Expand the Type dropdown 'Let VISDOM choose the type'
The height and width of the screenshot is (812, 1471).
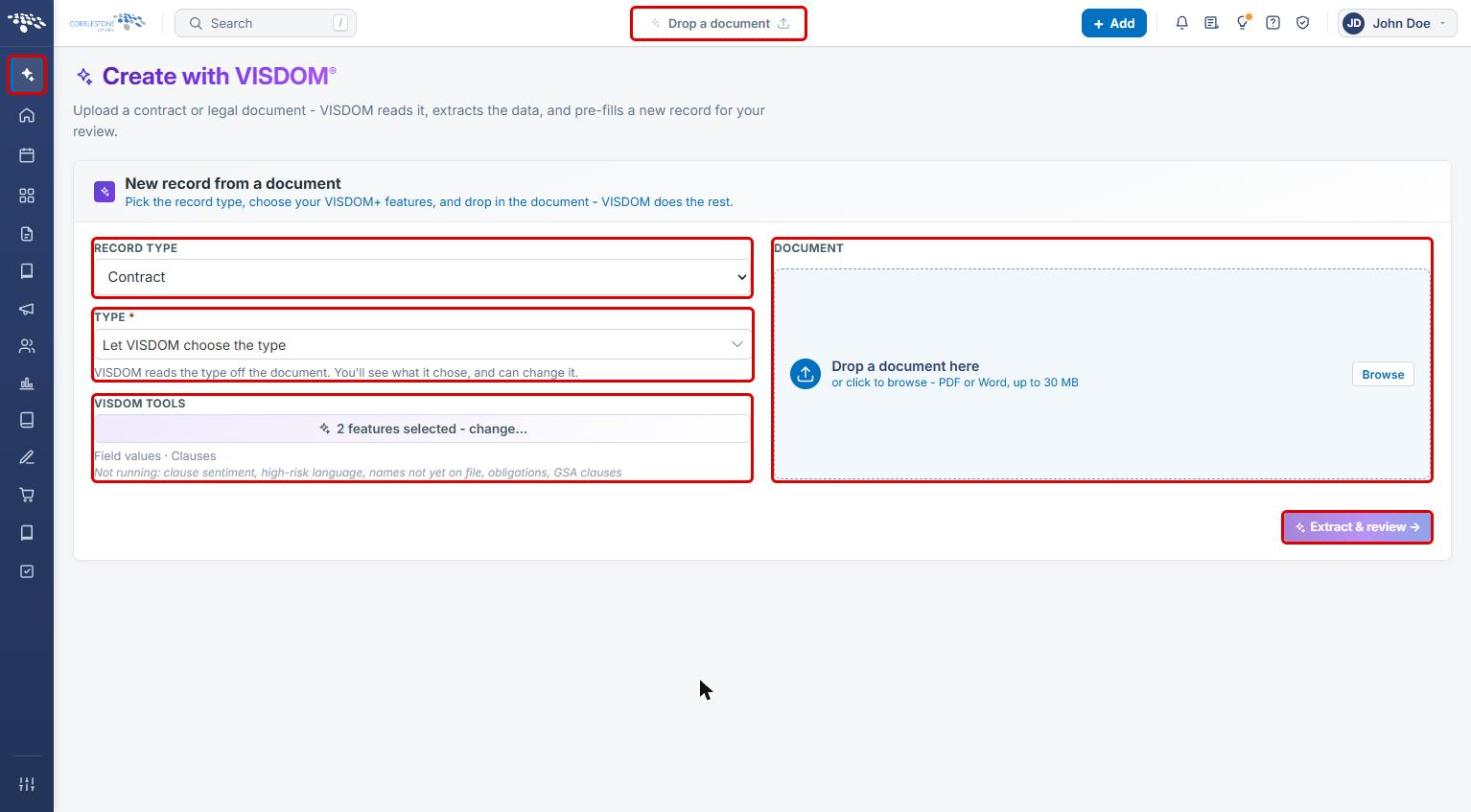pyautogui.click(x=422, y=345)
